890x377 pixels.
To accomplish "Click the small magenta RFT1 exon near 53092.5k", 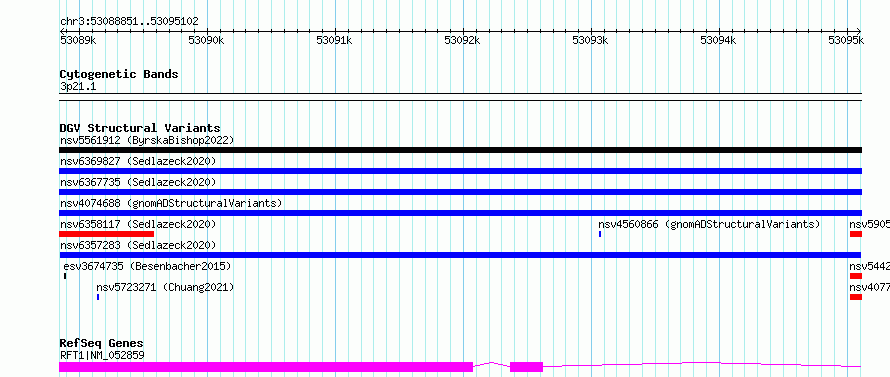I will tap(527, 367).
